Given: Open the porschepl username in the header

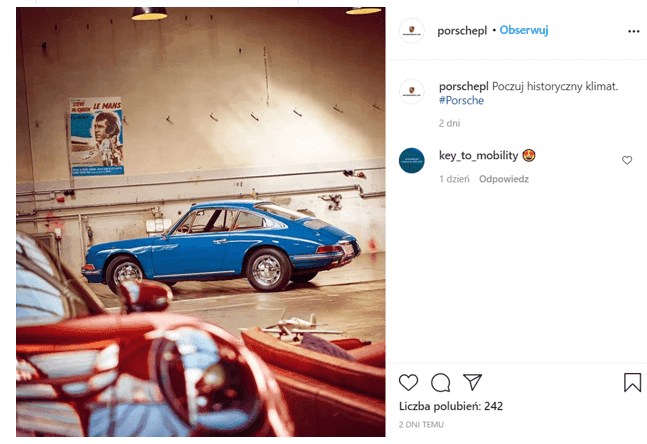Looking at the screenshot, I should pyautogui.click(x=462, y=31).
